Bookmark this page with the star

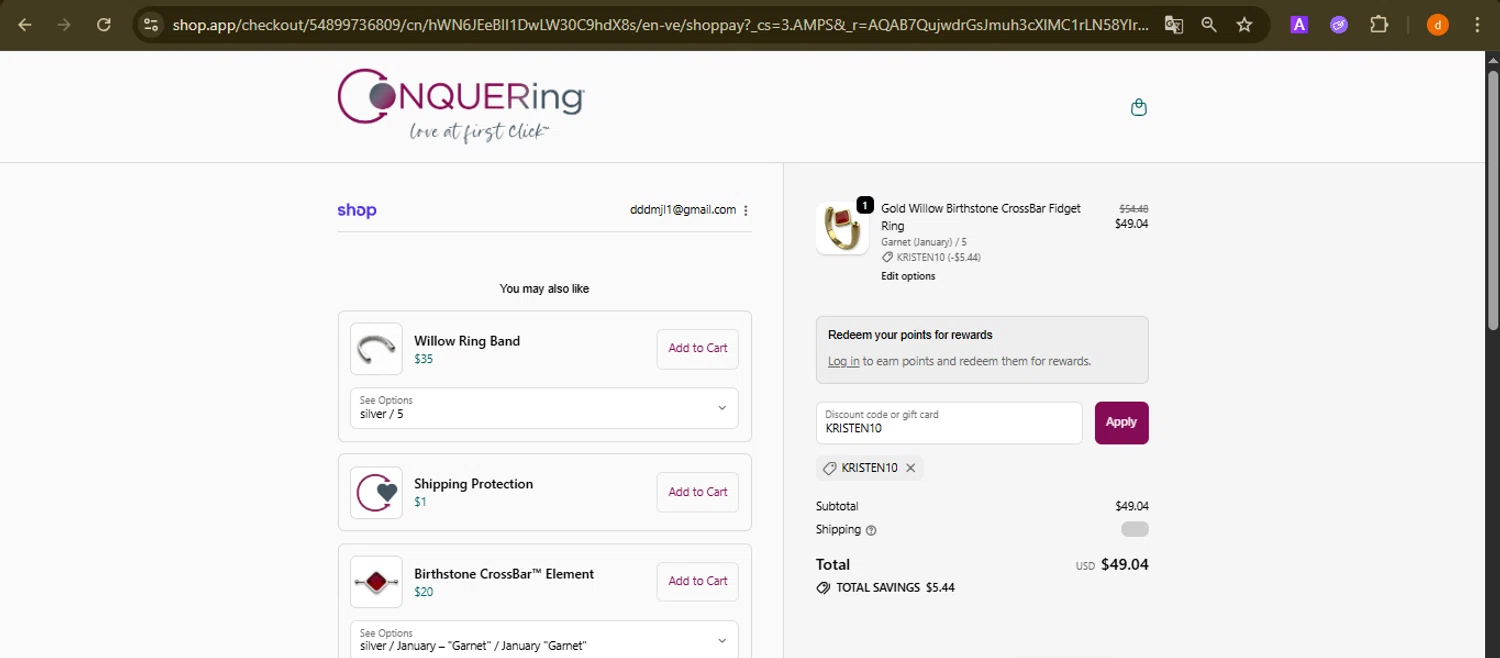(1244, 25)
